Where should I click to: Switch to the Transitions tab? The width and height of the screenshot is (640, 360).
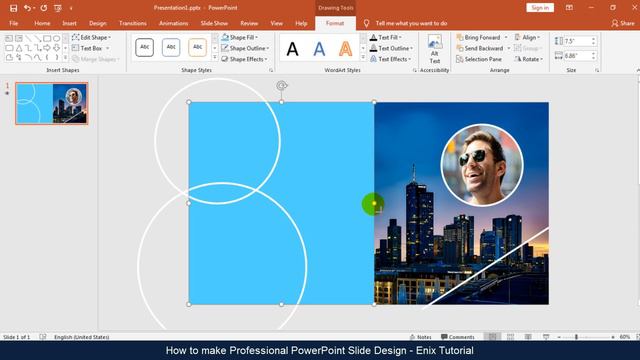tap(133, 23)
